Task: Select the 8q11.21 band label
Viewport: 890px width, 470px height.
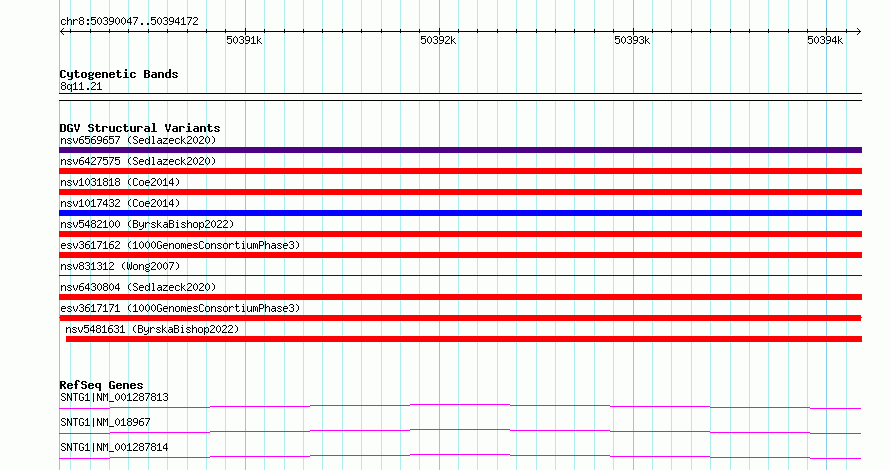Action: pyautogui.click(x=81, y=86)
